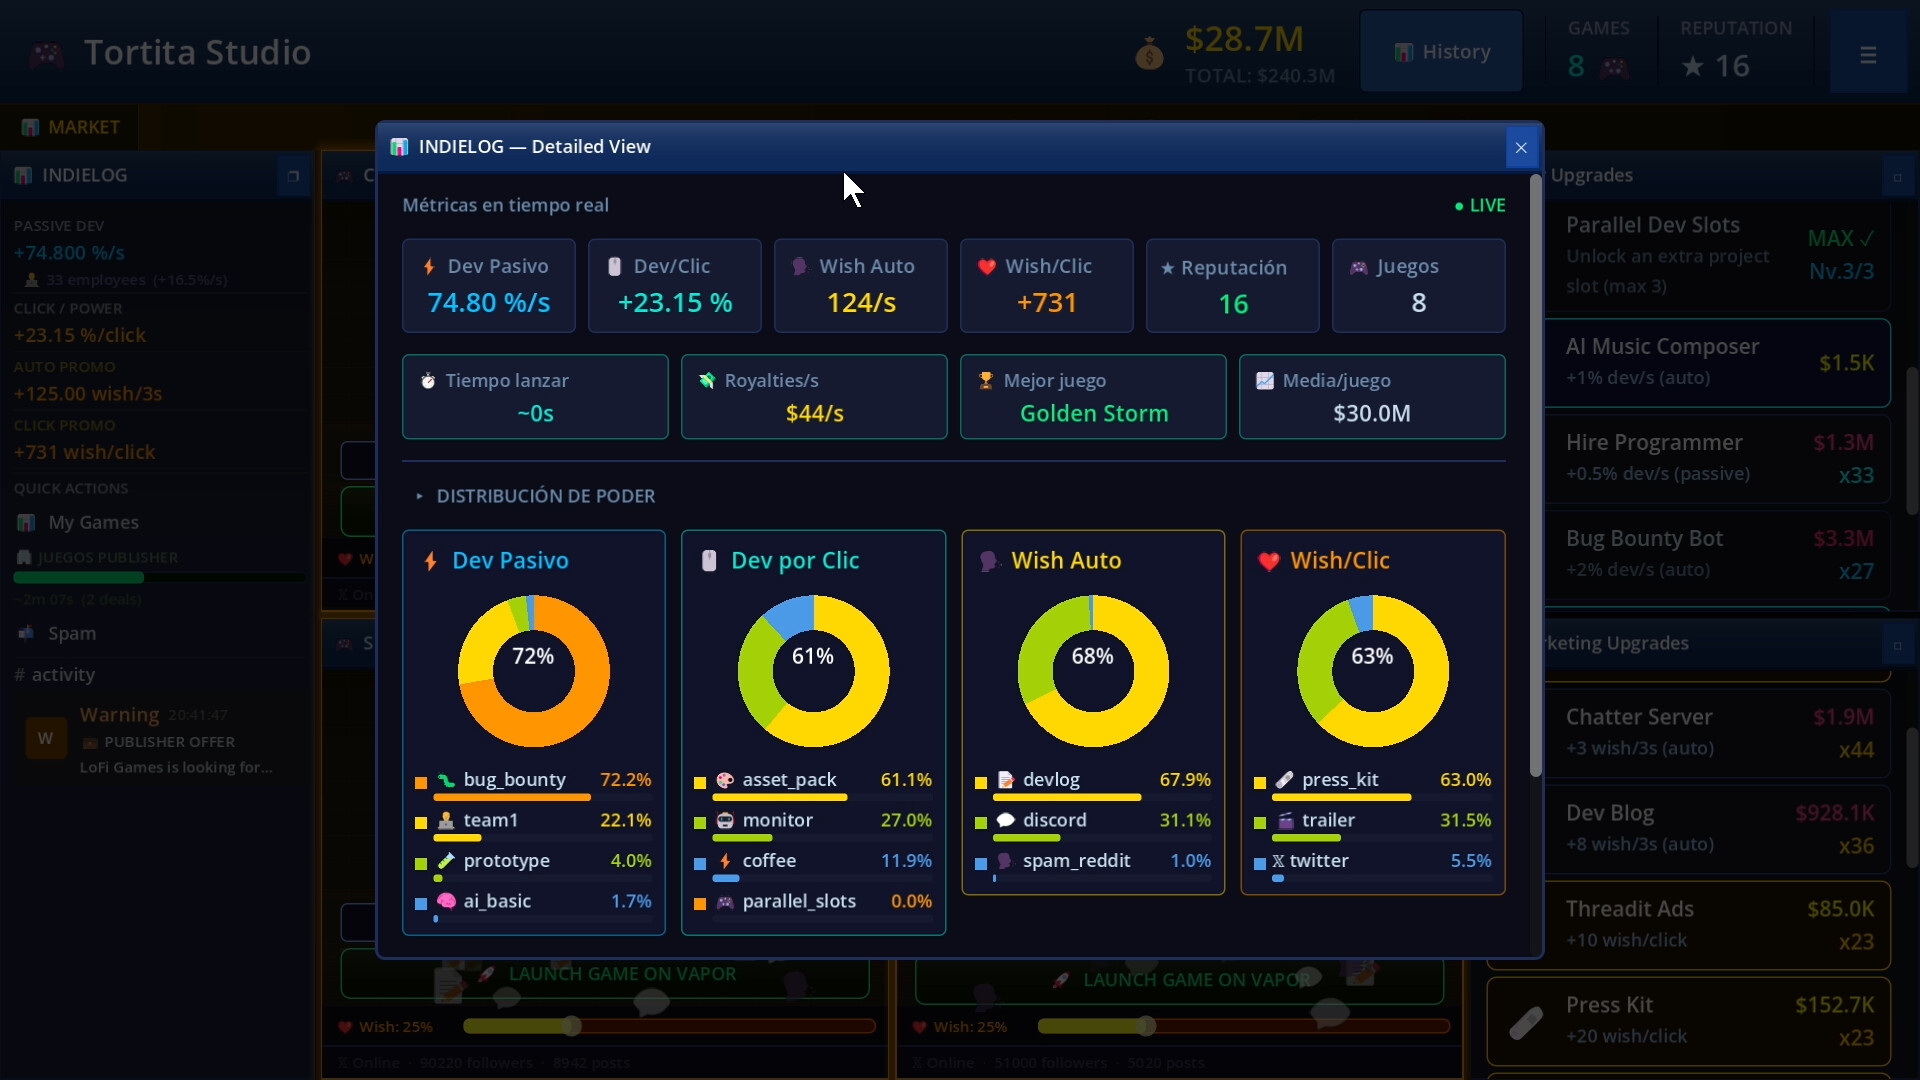Image resolution: width=1920 pixels, height=1080 pixels.
Task: Click the Wish 25% slider handle
Action: 572,1026
